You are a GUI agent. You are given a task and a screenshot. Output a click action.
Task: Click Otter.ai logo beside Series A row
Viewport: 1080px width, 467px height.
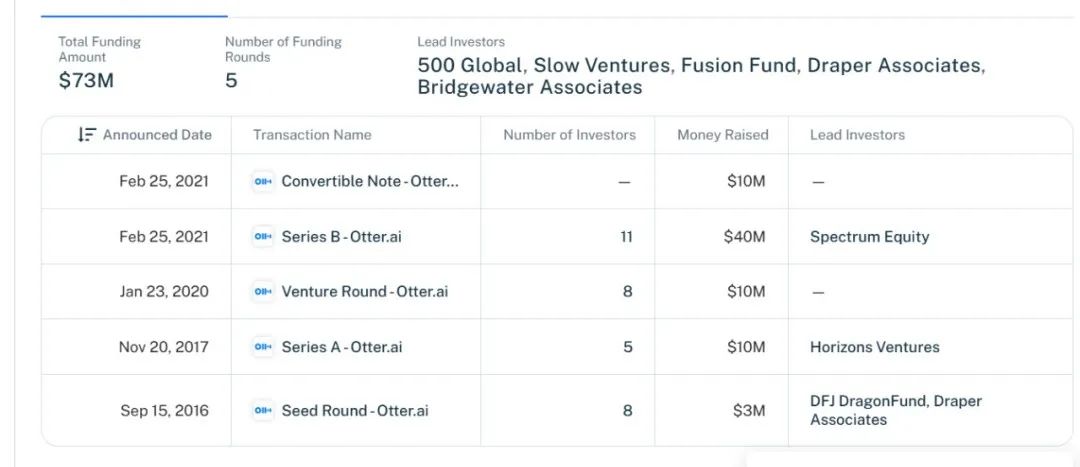tap(263, 347)
